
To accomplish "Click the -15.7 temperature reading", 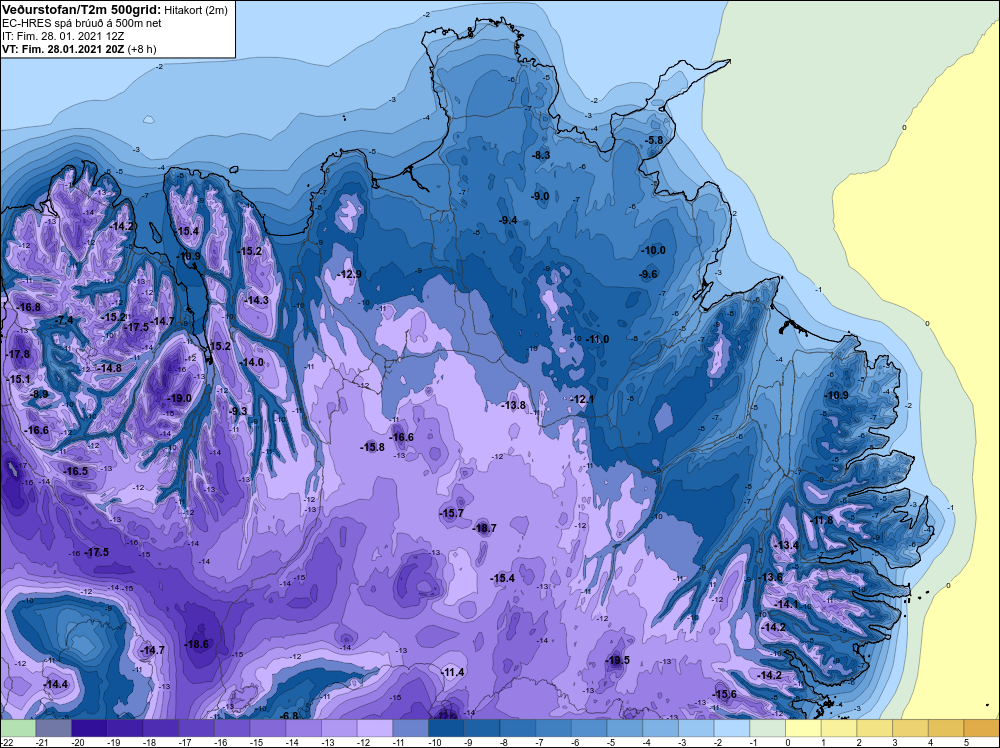I will click(x=452, y=513).
